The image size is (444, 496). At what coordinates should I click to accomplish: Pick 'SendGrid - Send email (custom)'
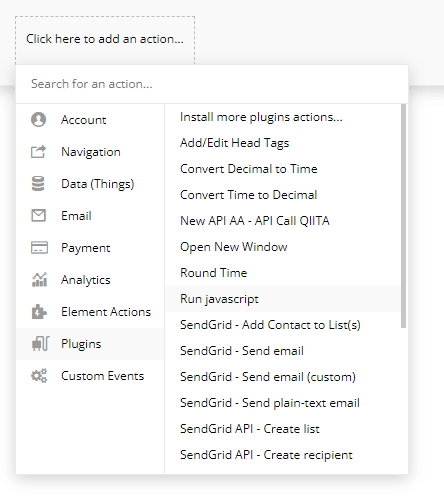268,377
